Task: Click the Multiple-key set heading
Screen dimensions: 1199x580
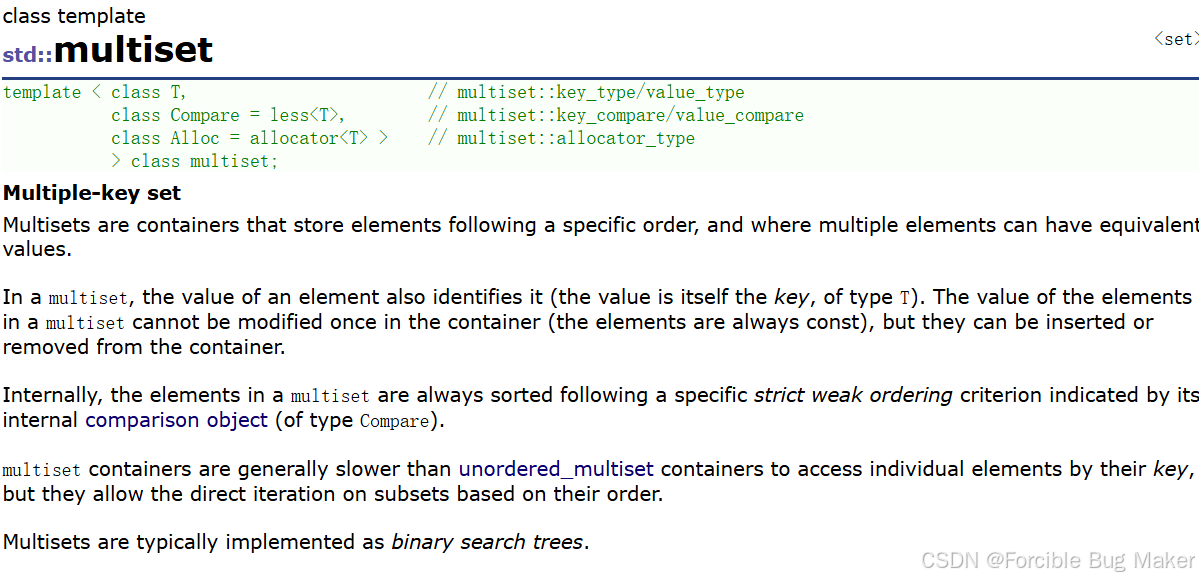Action: (92, 193)
